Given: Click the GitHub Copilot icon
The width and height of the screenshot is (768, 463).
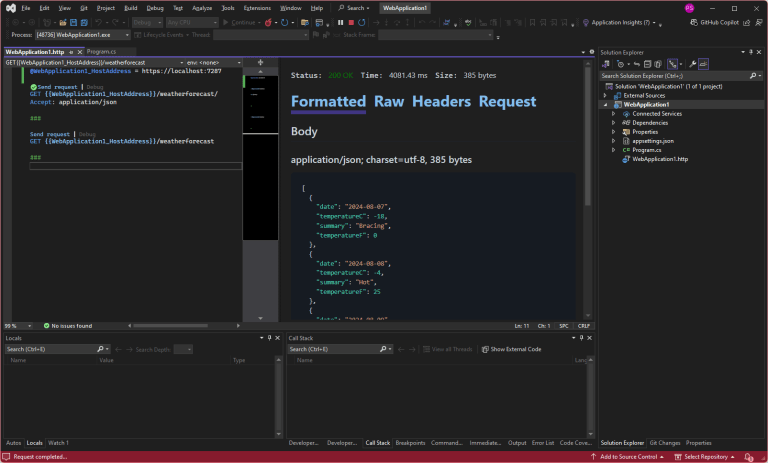Looking at the screenshot, I should coord(694,21).
